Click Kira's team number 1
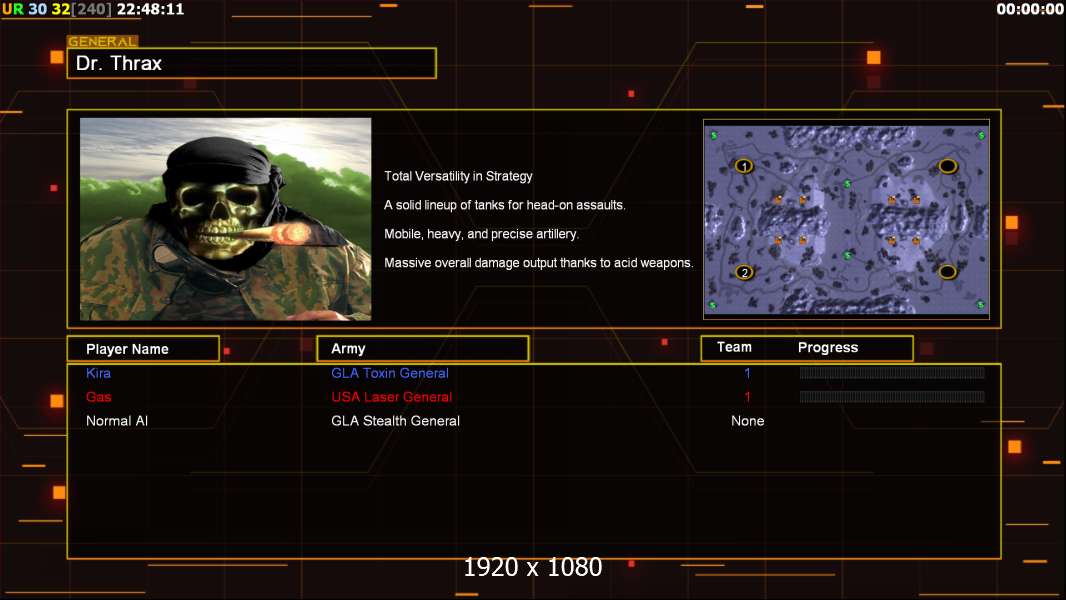Viewport: 1066px width, 600px height. (x=747, y=373)
